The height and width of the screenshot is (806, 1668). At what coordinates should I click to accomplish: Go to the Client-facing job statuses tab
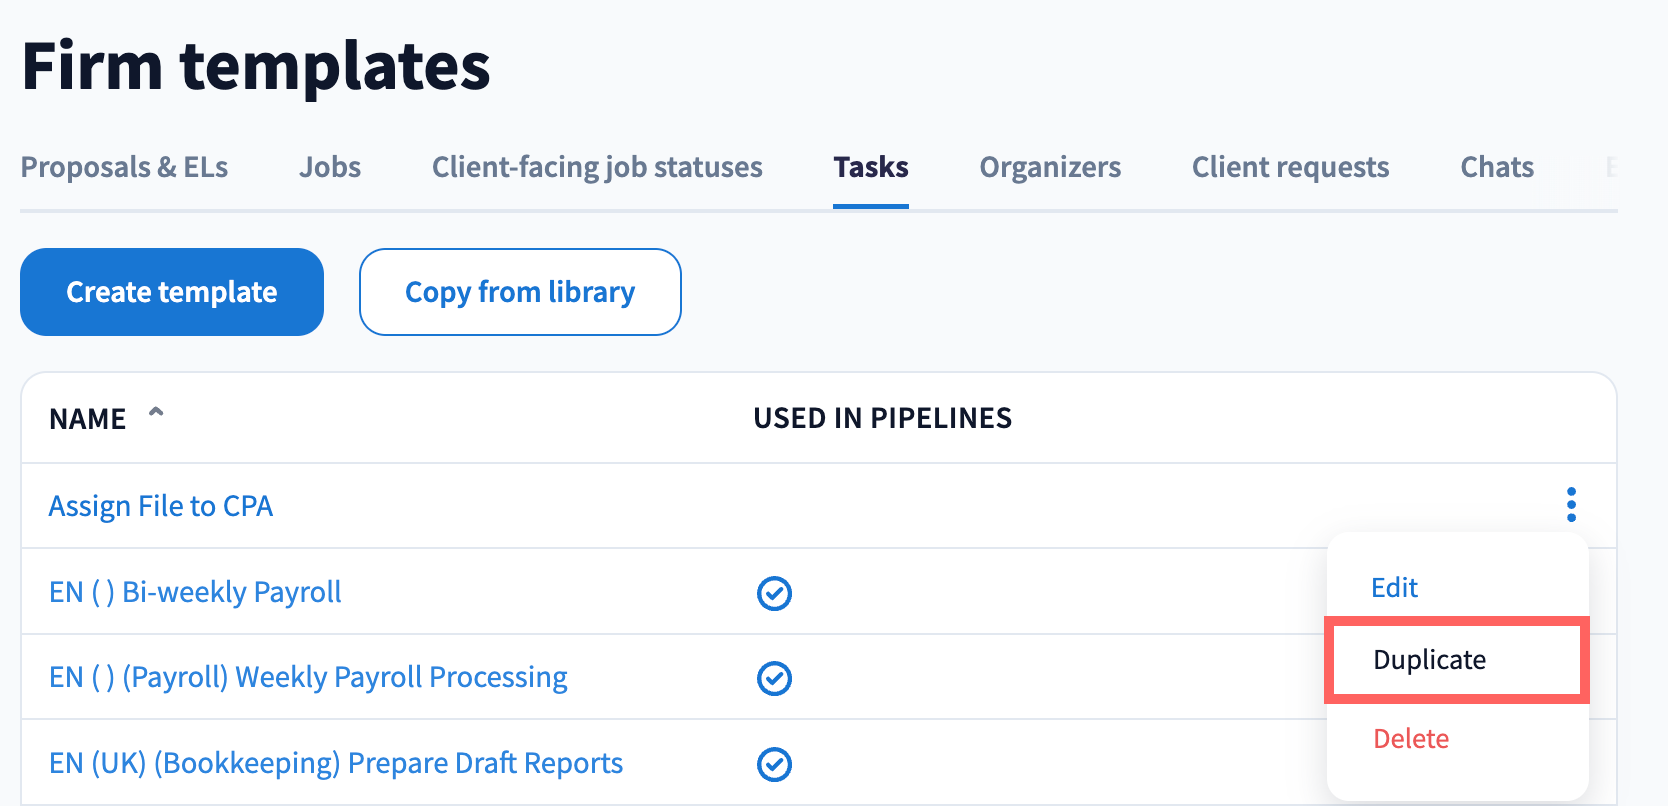(x=597, y=167)
